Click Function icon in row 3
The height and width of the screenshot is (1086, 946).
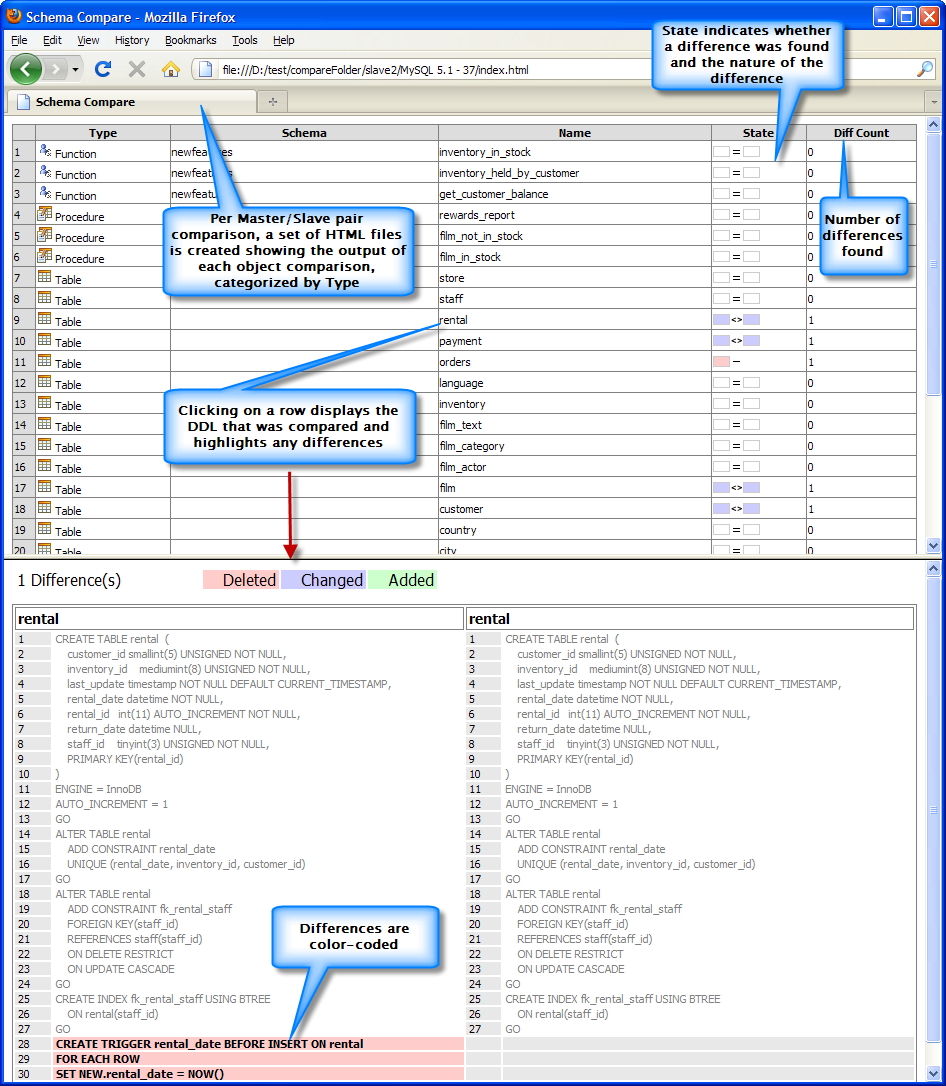pos(45,192)
